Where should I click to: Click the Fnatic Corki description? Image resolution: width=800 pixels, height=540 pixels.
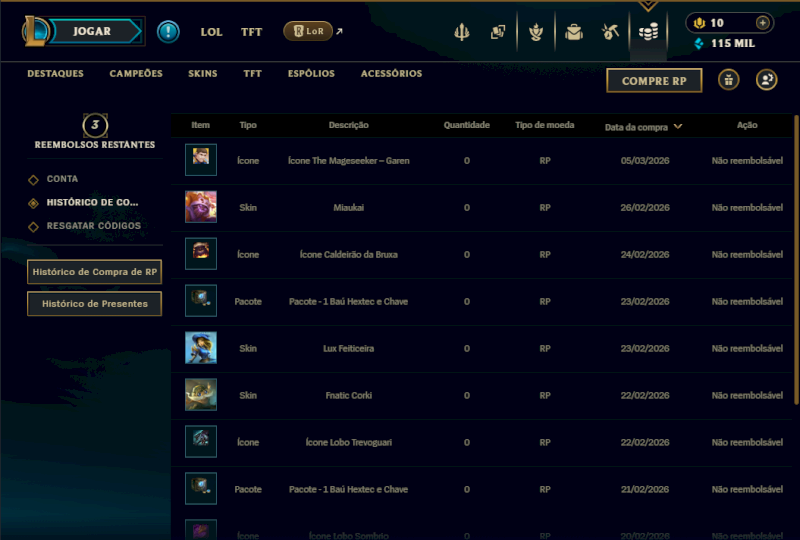point(348,396)
